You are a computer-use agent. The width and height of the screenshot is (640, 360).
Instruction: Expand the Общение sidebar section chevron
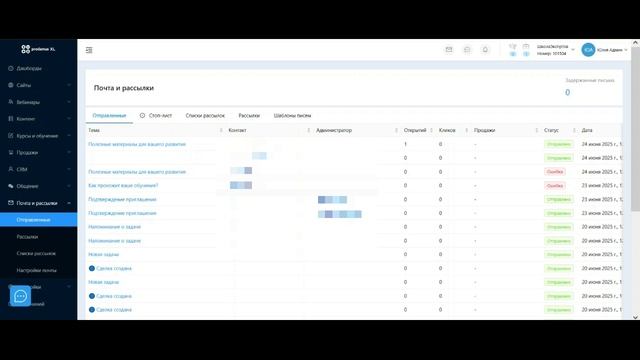coord(69,186)
